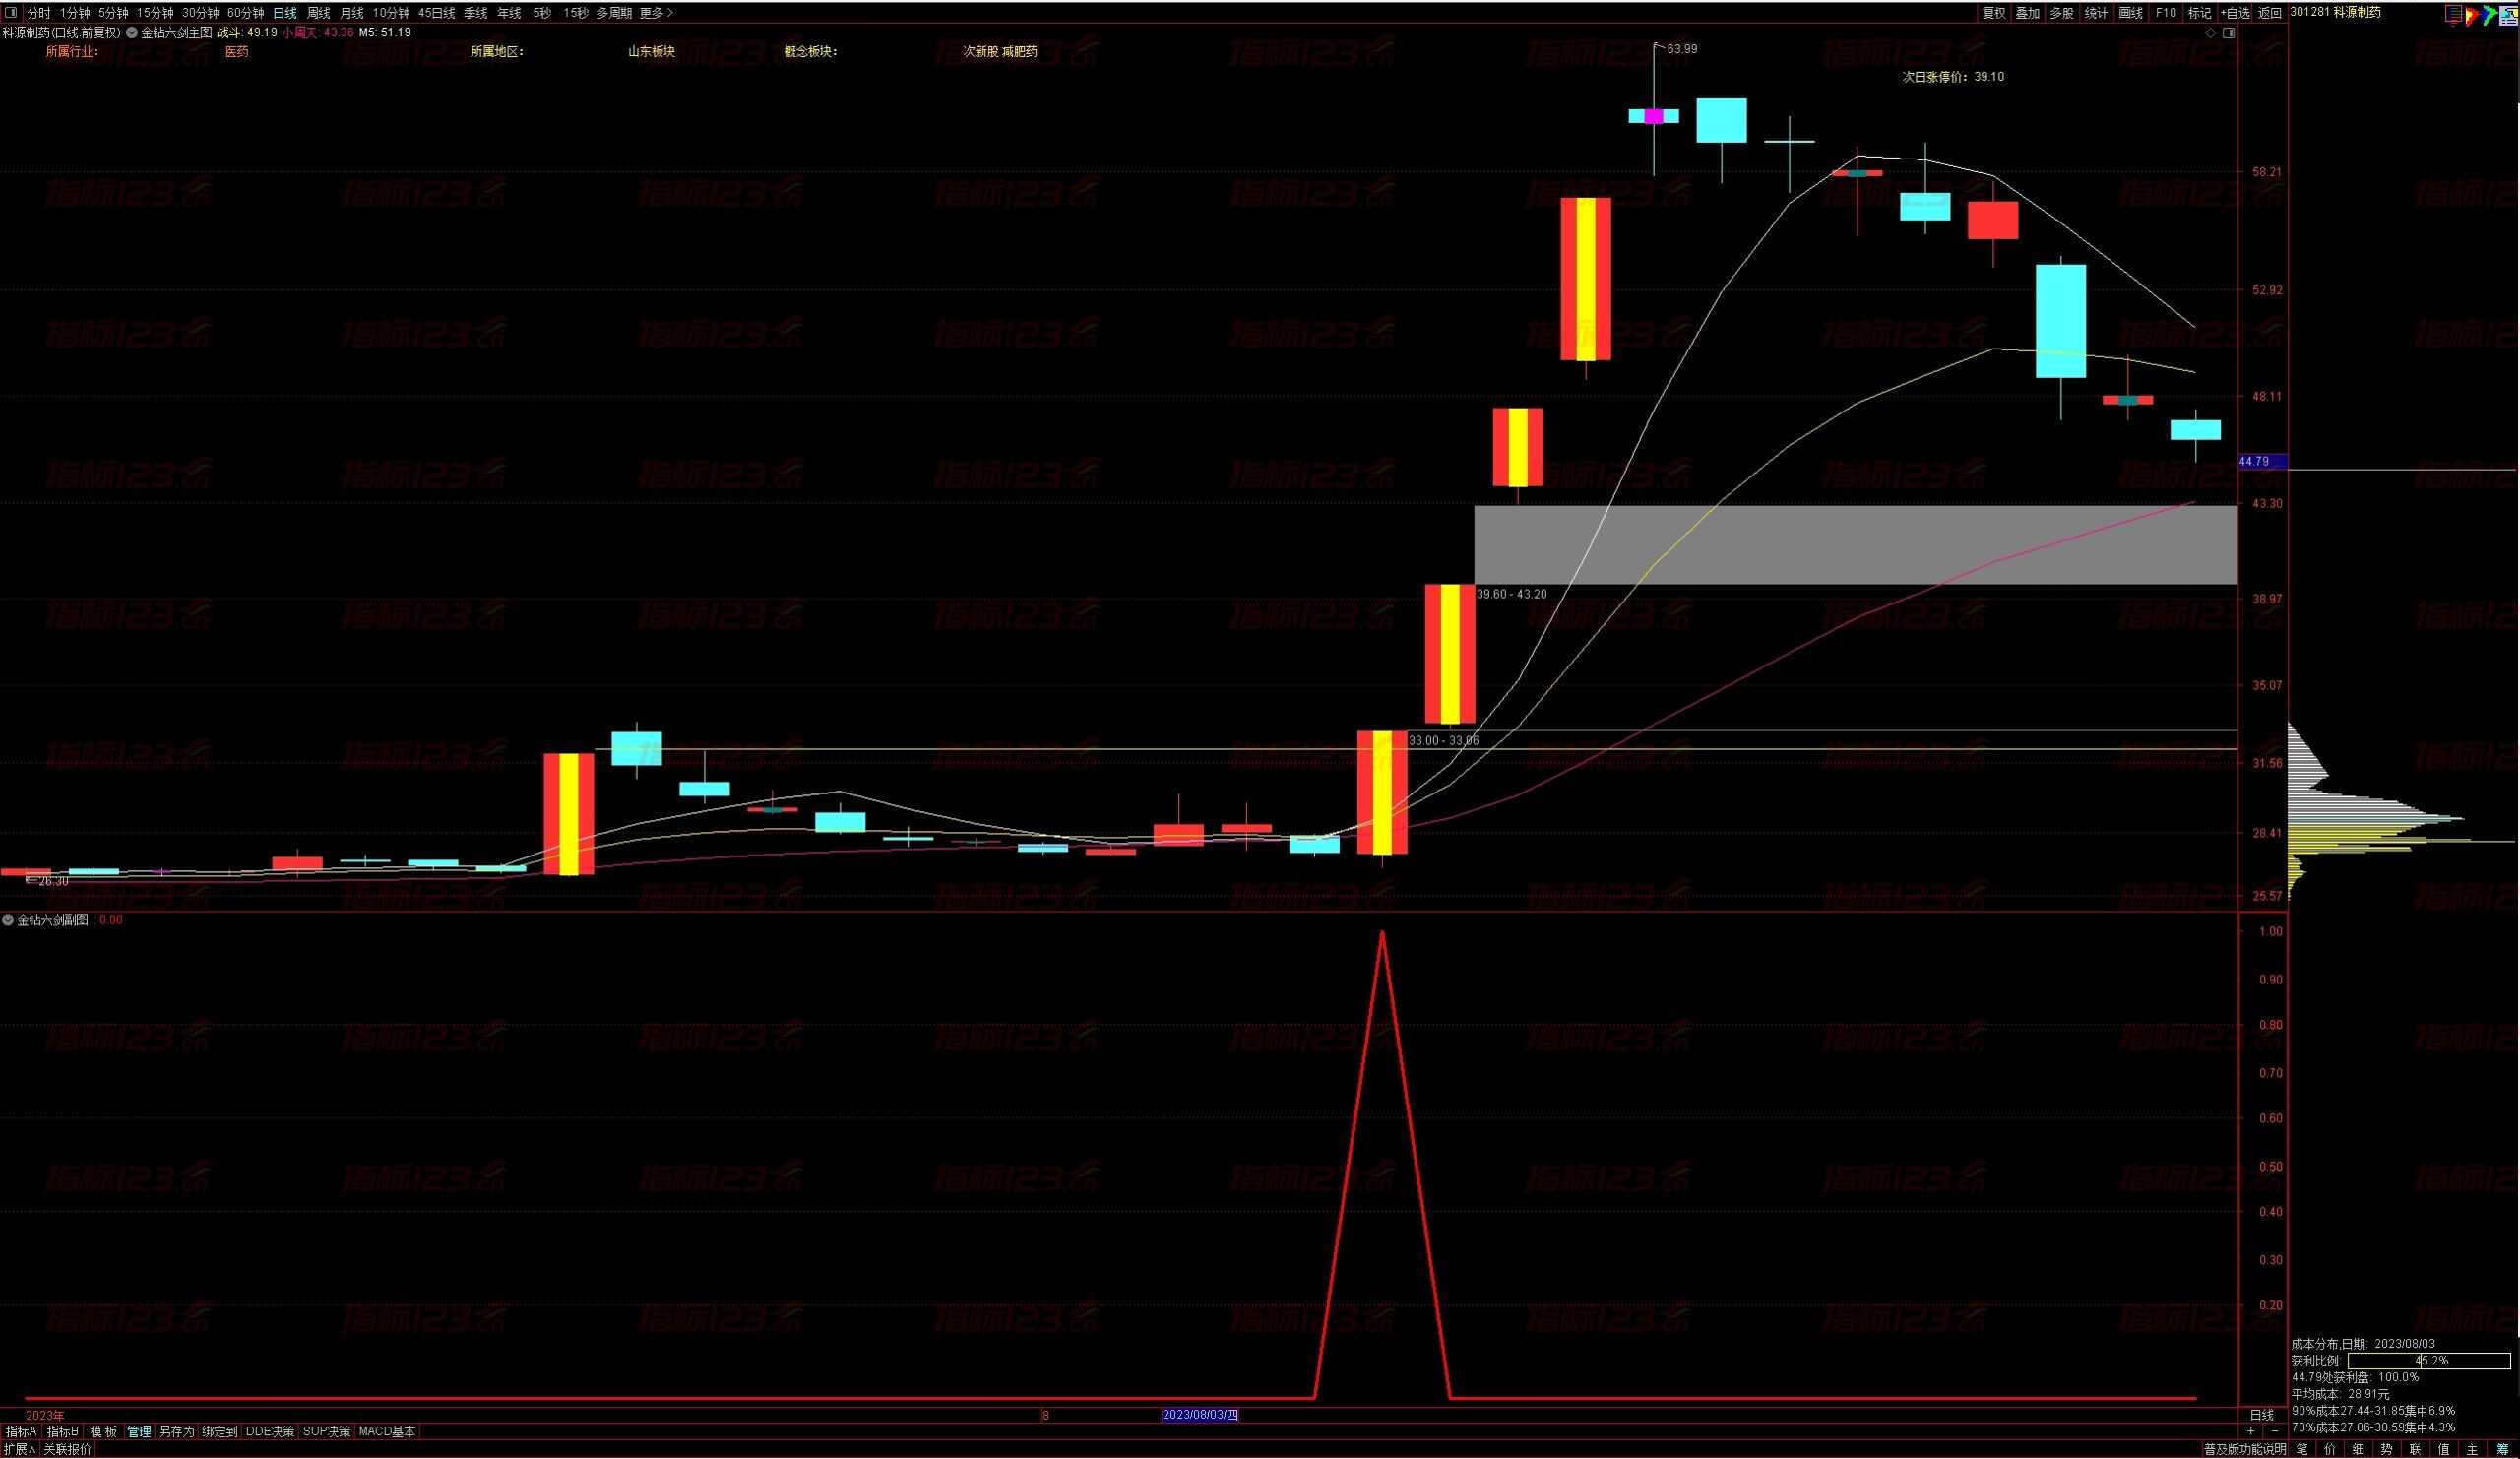This screenshot has height=1459, width=2520.
Task: Select the 年线 yearly period tab
Action: pos(509,13)
